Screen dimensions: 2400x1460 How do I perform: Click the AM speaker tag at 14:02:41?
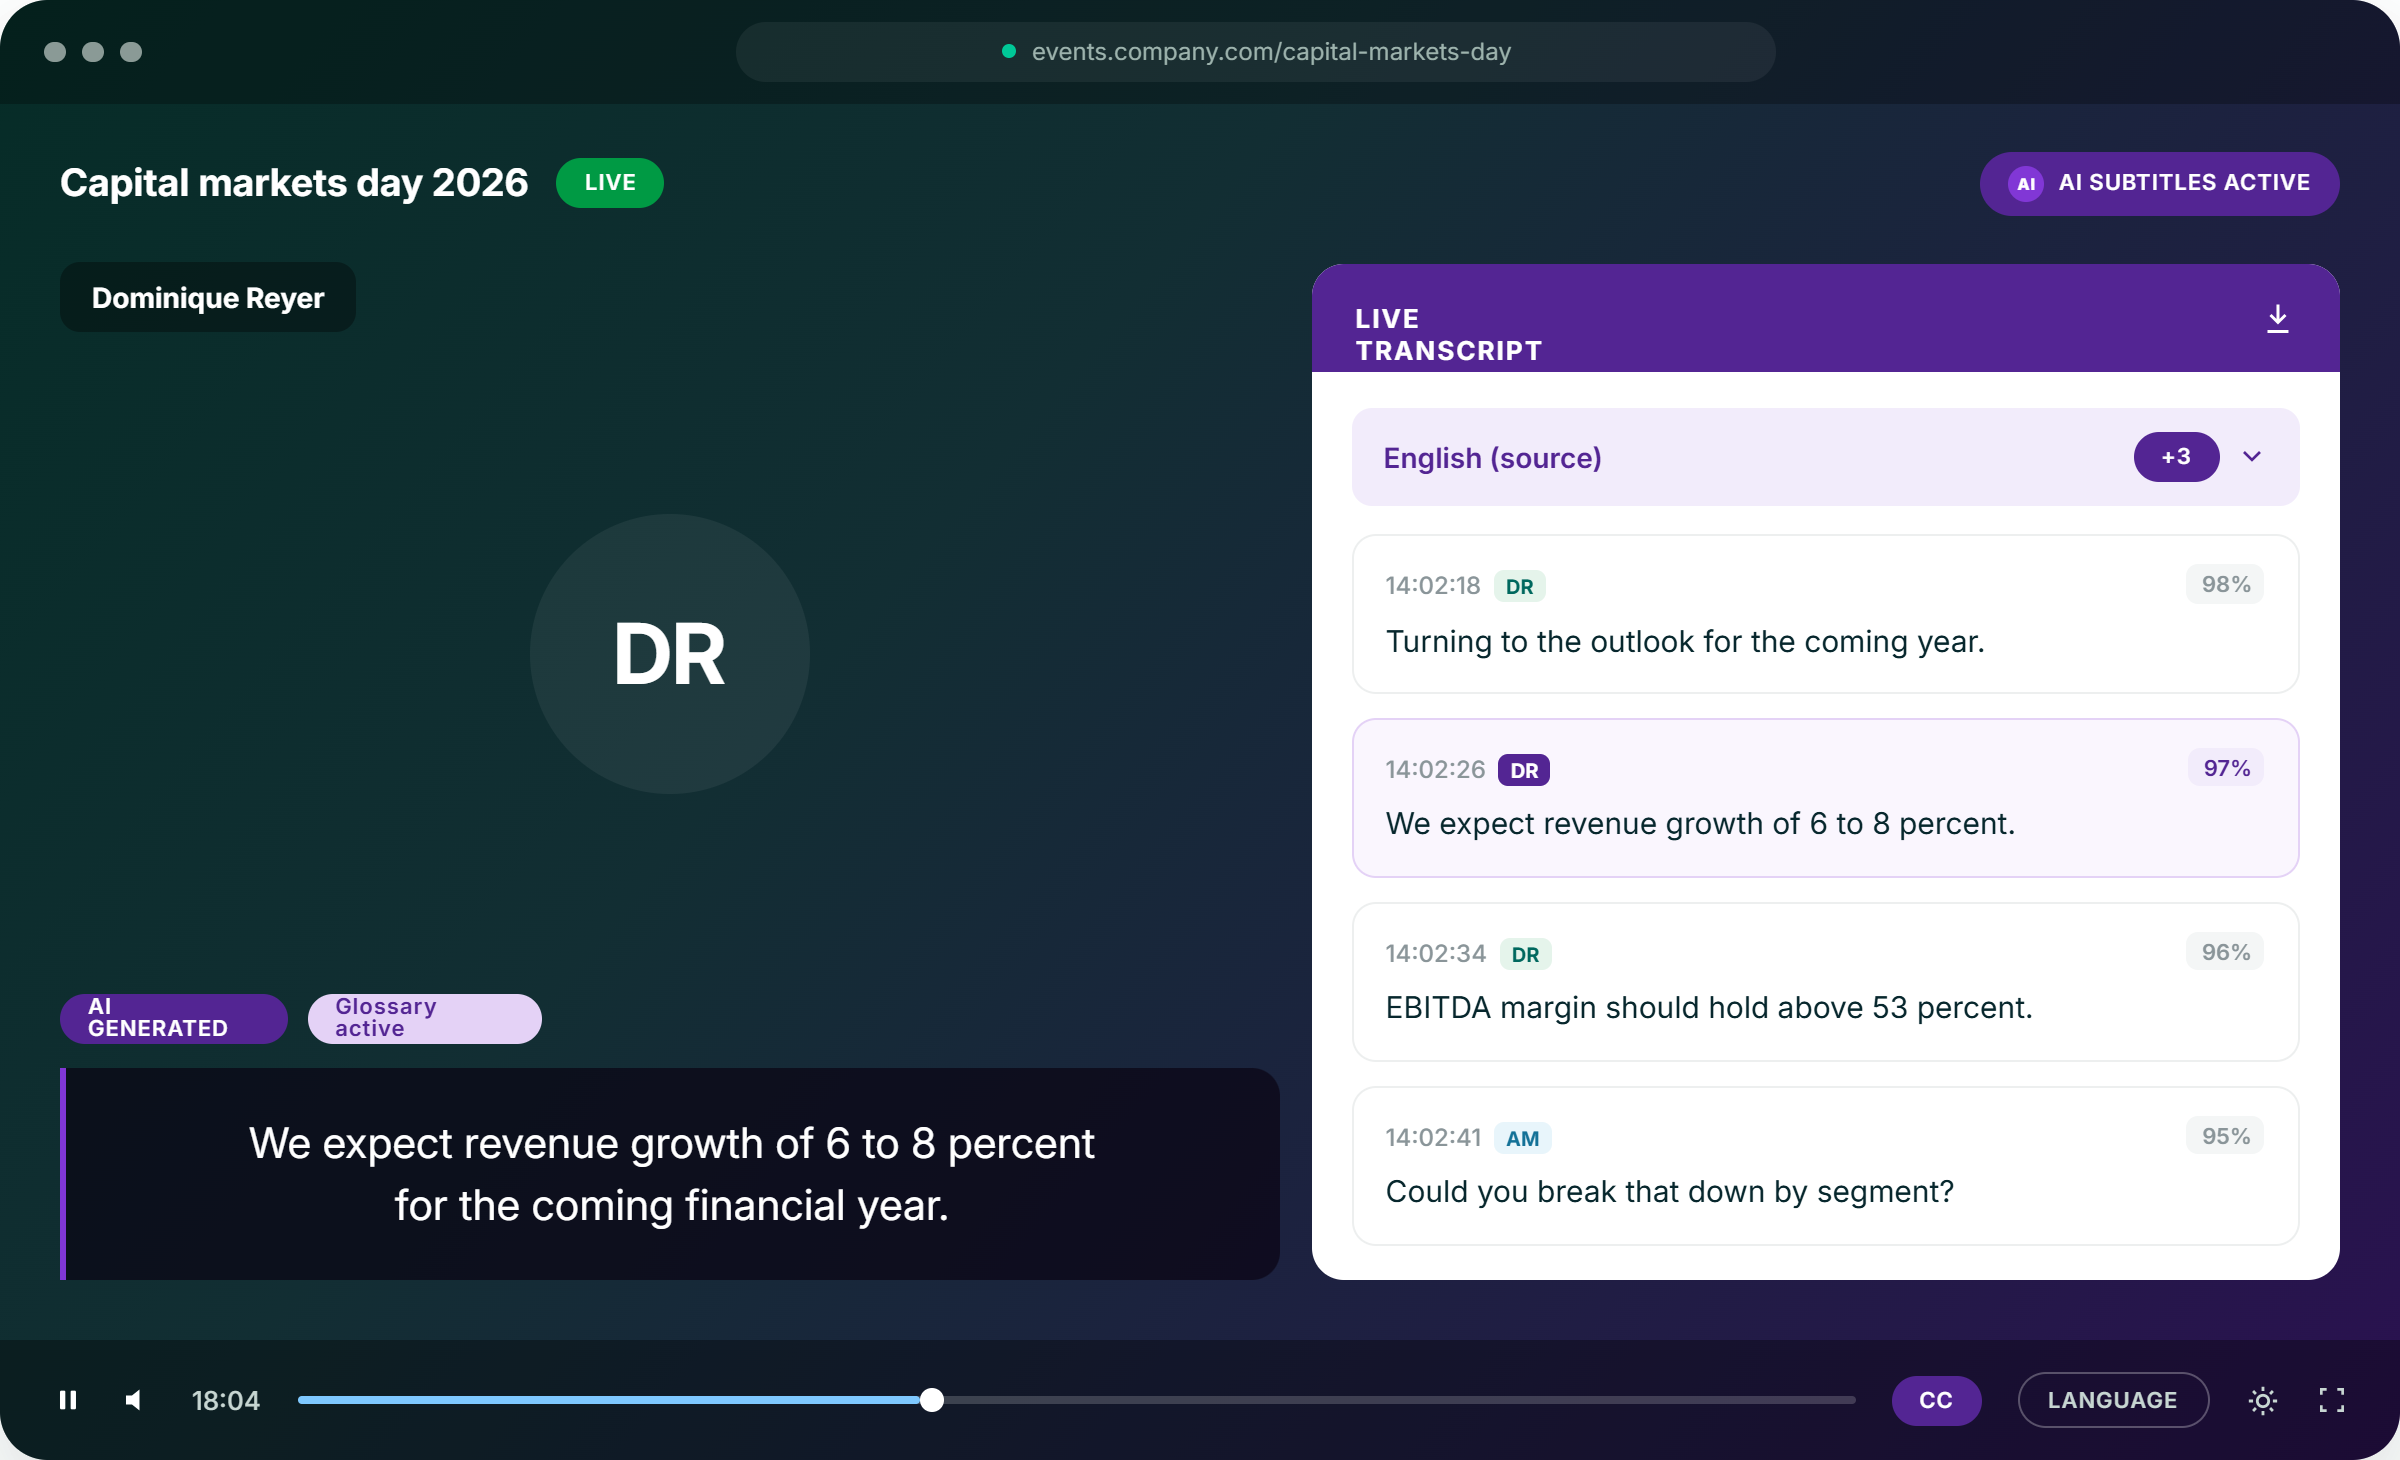tap(1523, 1138)
